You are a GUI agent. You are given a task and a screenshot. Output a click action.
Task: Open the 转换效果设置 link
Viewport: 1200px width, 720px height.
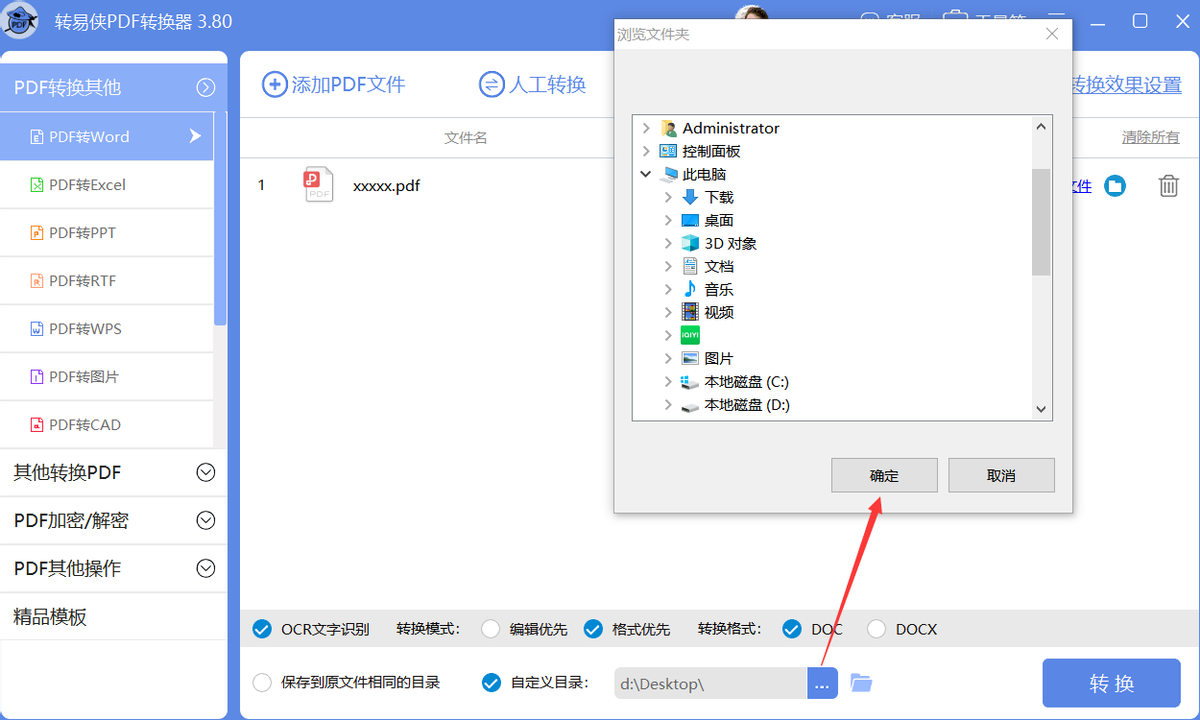(x=1126, y=85)
